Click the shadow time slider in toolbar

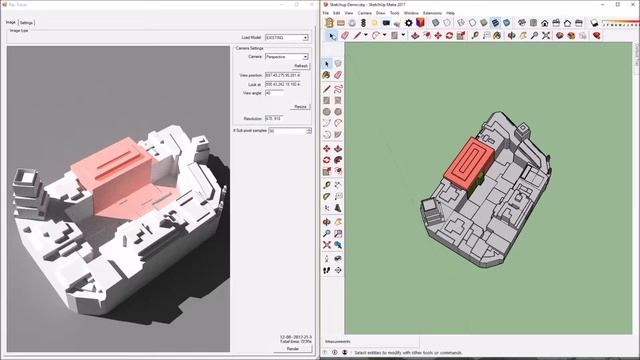[x=621, y=24]
